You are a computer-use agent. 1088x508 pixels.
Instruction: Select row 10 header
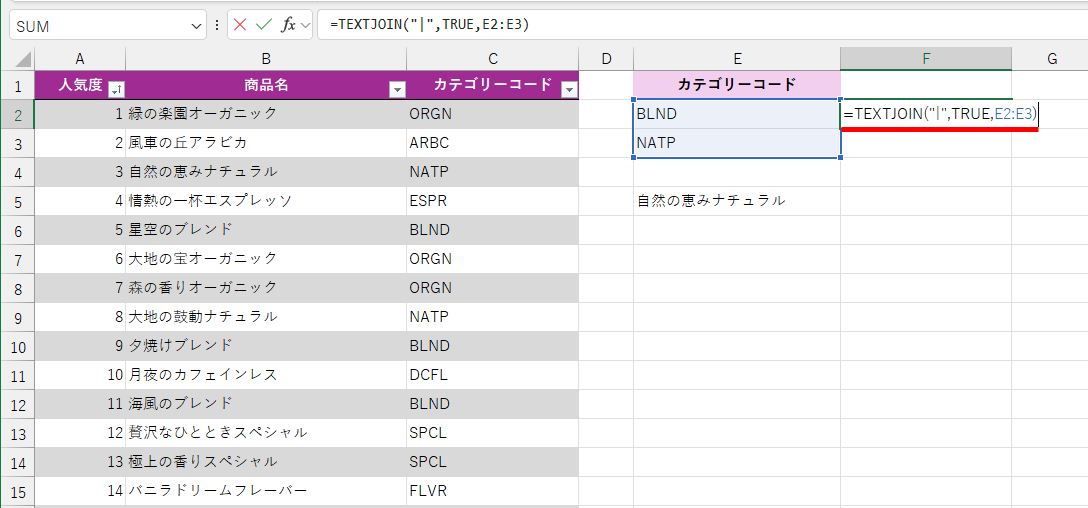tap(19, 347)
